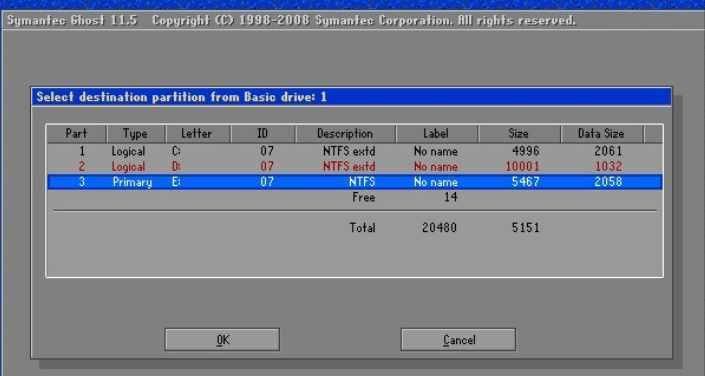The height and width of the screenshot is (376, 705).
Task: Click the Label column header
Action: pos(437,134)
